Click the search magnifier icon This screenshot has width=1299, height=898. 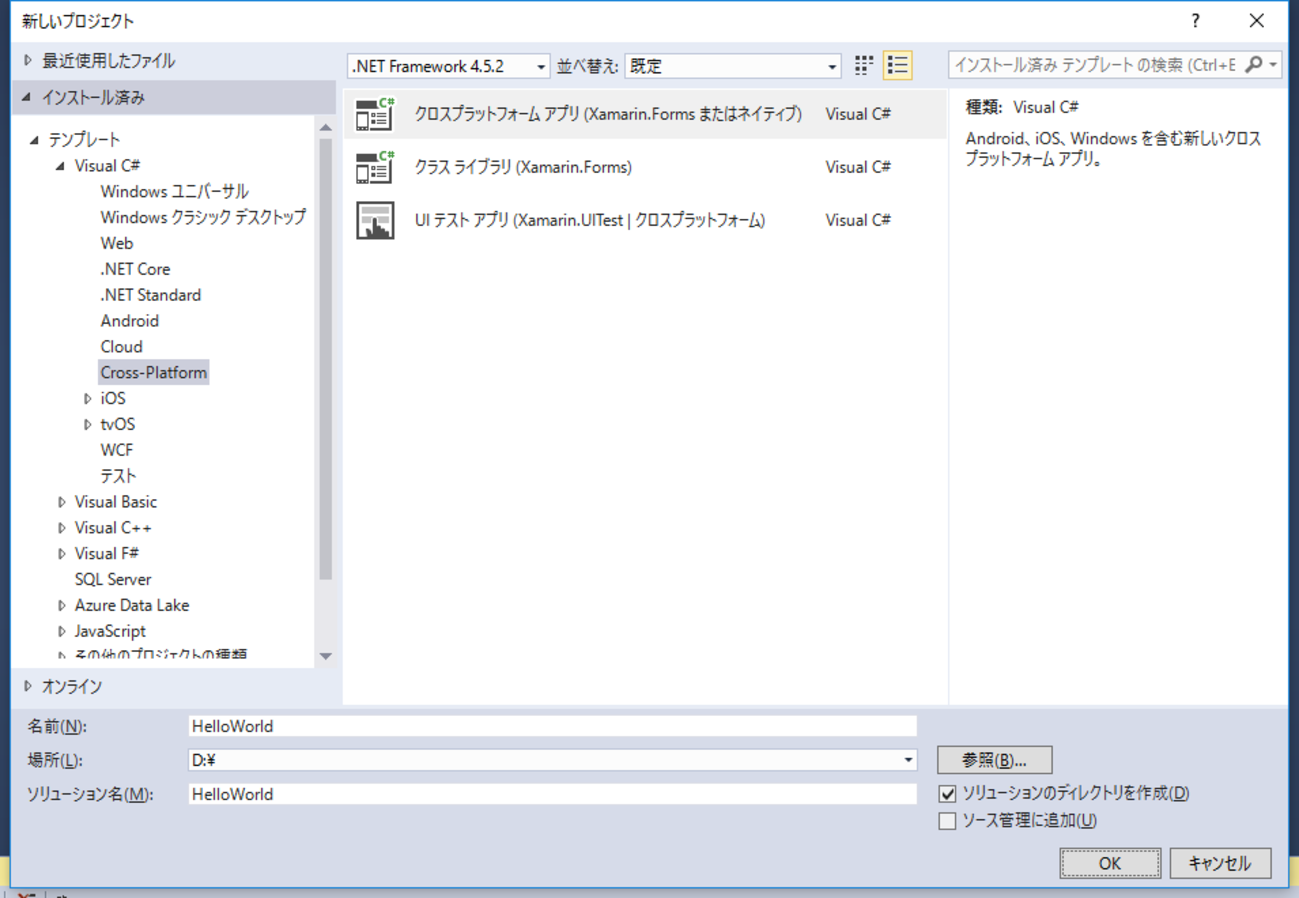[x=1253, y=65]
